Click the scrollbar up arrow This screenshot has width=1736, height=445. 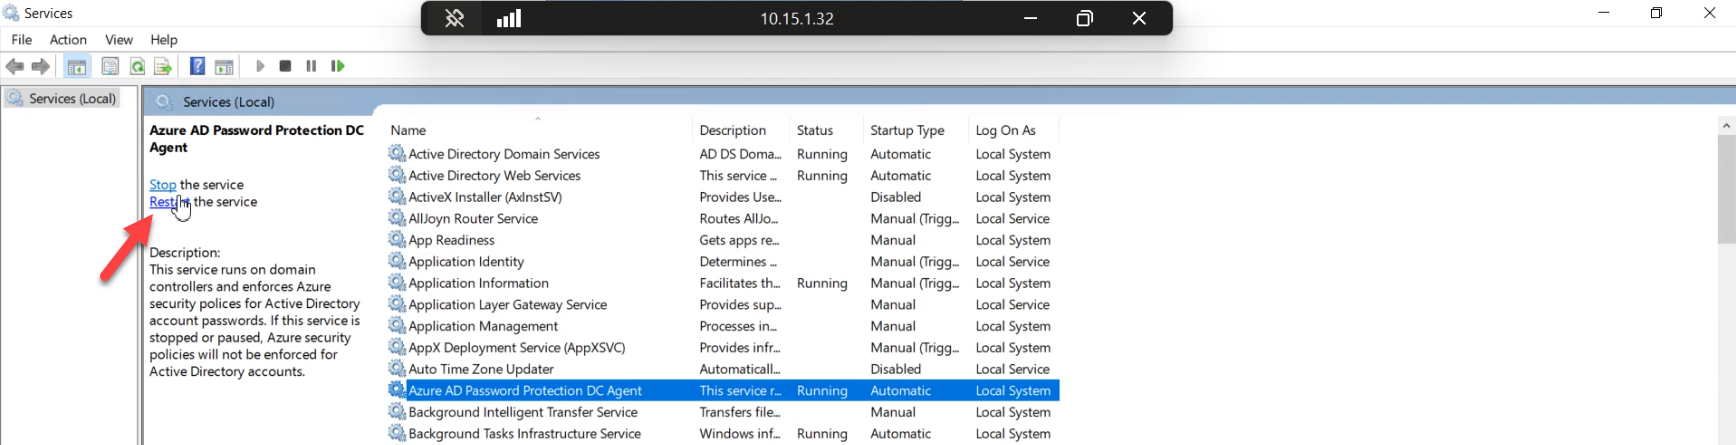click(1726, 126)
